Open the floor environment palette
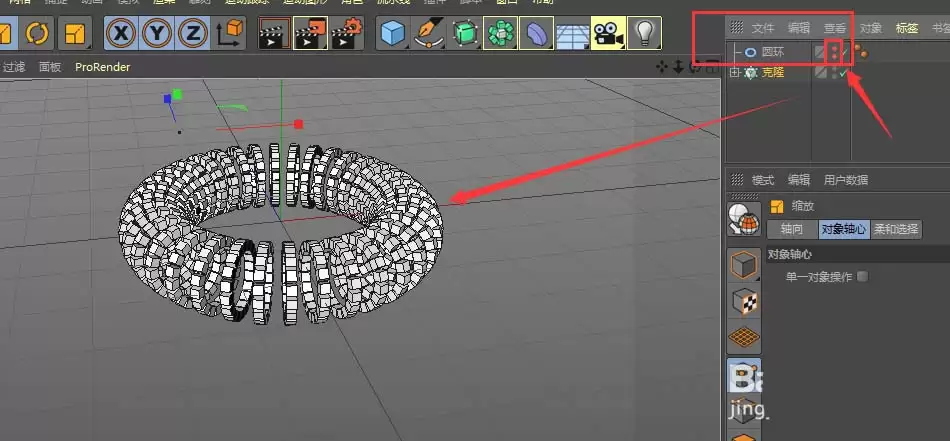The image size is (950, 441). (573, 33)
